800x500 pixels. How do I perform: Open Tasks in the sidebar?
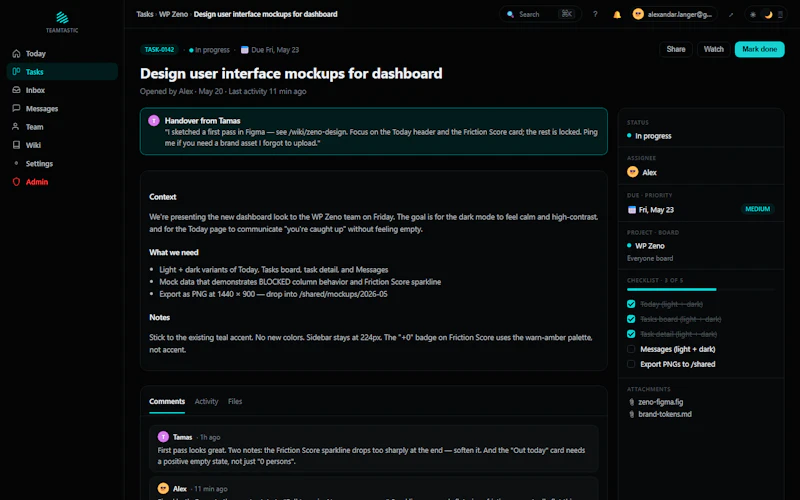click(x=62, y=71)
